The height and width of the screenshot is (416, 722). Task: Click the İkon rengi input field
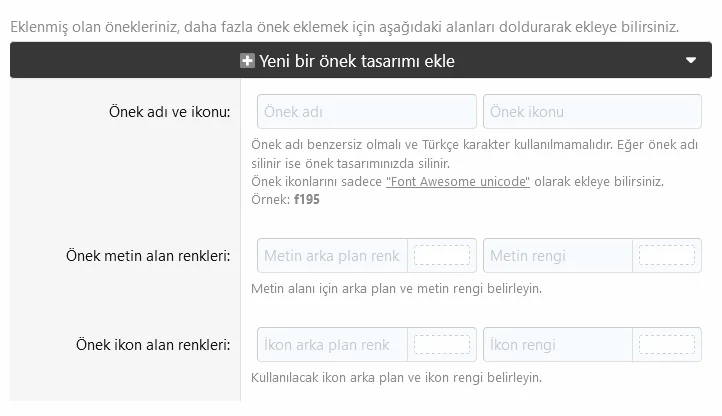[x=558, y=345]
